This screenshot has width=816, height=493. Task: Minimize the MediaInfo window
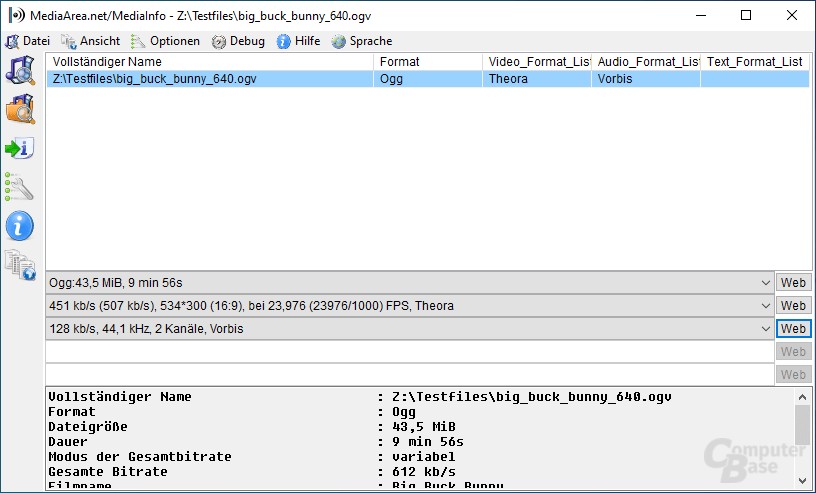point(700,15)
